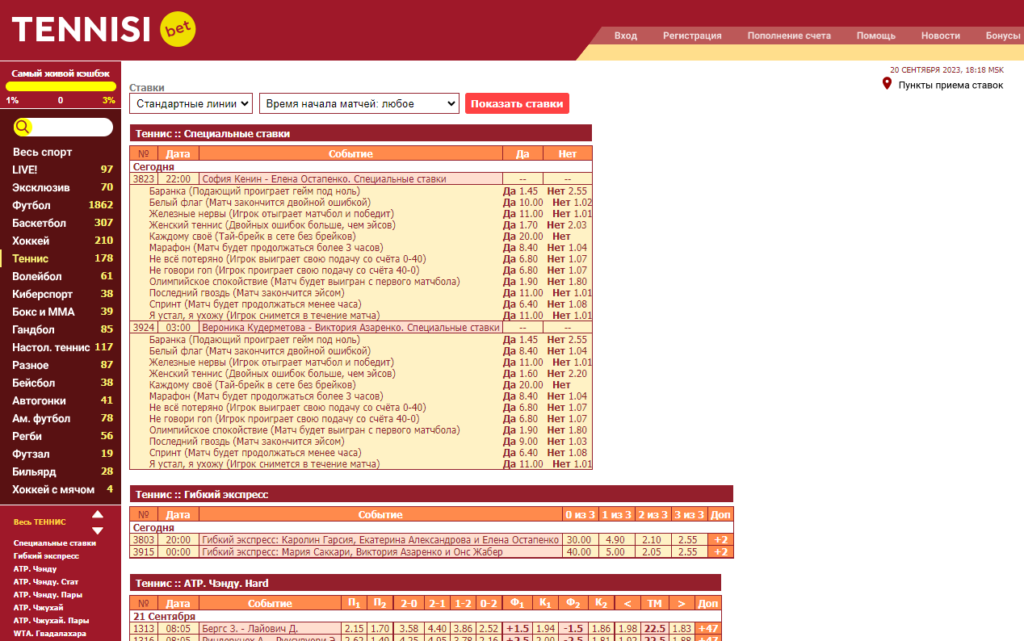Select 40.00 odds for event 3915
Screen dimensions: 1024x641
pos(579,552)
